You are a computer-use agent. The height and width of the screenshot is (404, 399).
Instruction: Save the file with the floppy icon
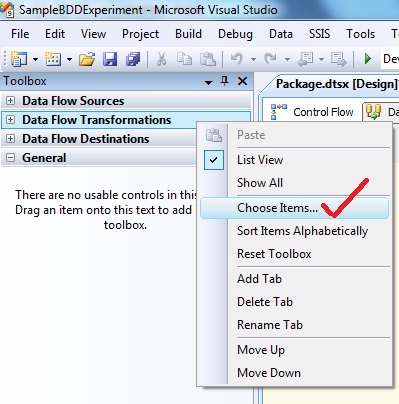pyautogui.click(x=110, y=59)
